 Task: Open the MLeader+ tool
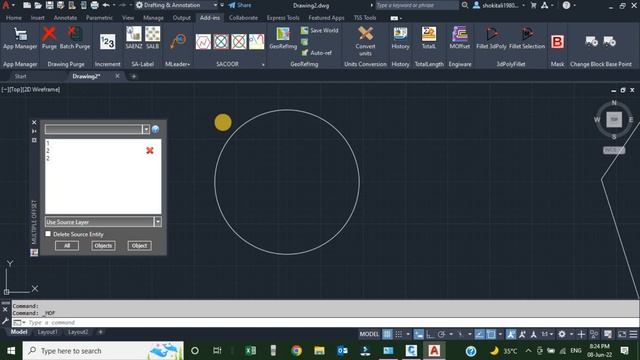point(178,42)
